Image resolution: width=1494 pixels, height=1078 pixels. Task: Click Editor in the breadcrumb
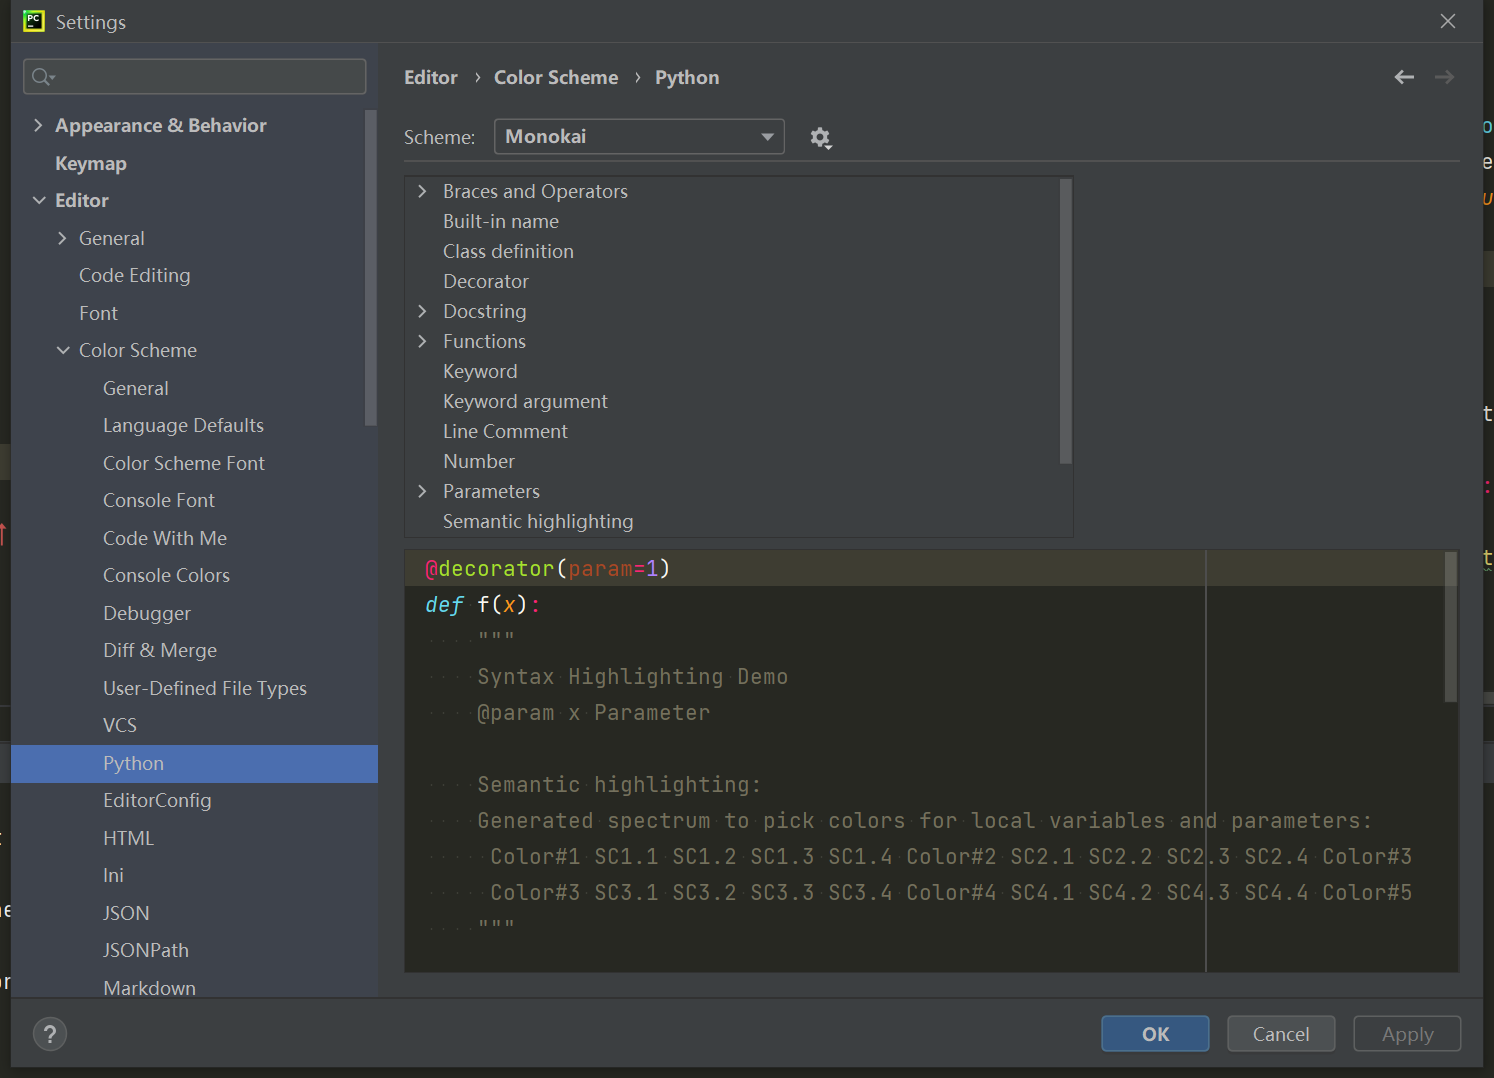431,77
